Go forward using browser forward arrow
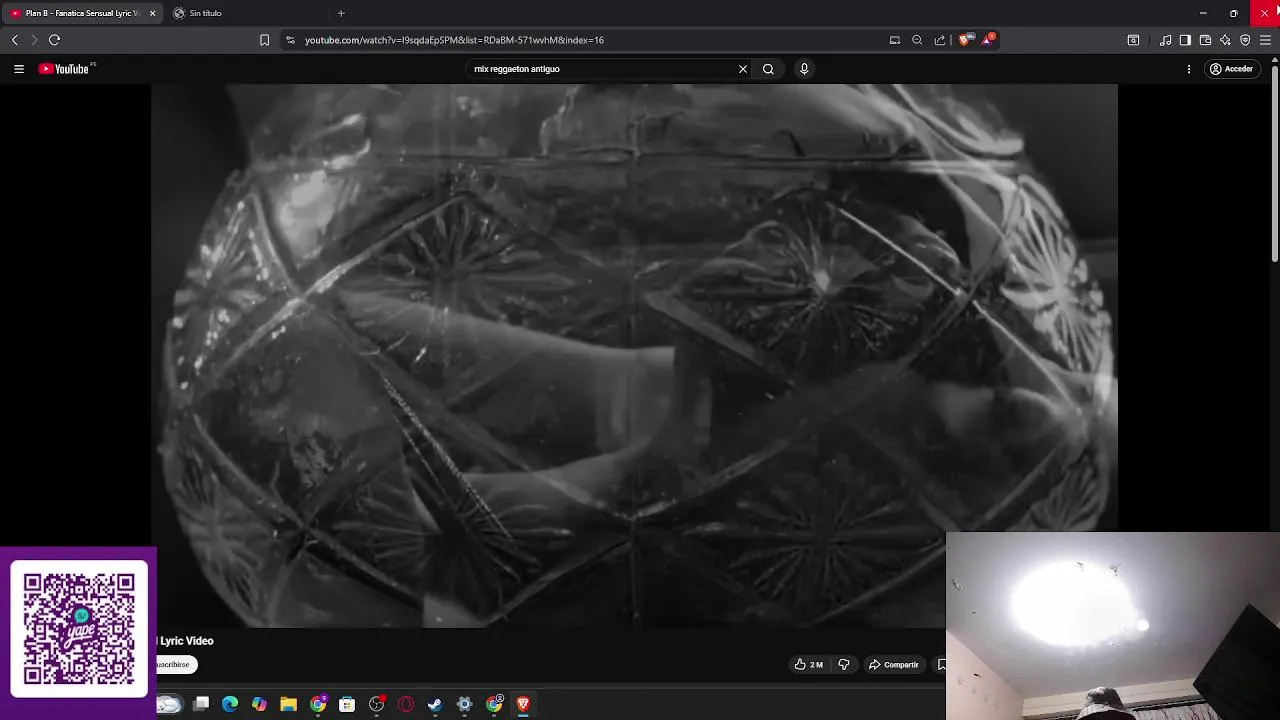Image resolution: width=1280 pixels, height=720 pixels. 34,40
